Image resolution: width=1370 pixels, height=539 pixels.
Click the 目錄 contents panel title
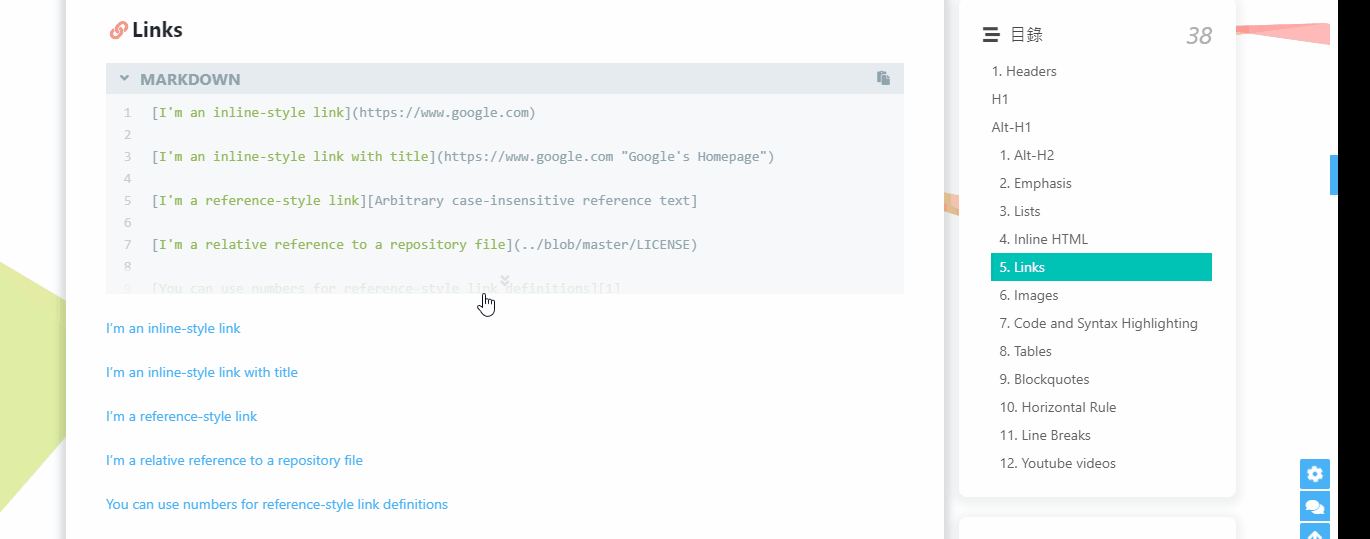1026,35
